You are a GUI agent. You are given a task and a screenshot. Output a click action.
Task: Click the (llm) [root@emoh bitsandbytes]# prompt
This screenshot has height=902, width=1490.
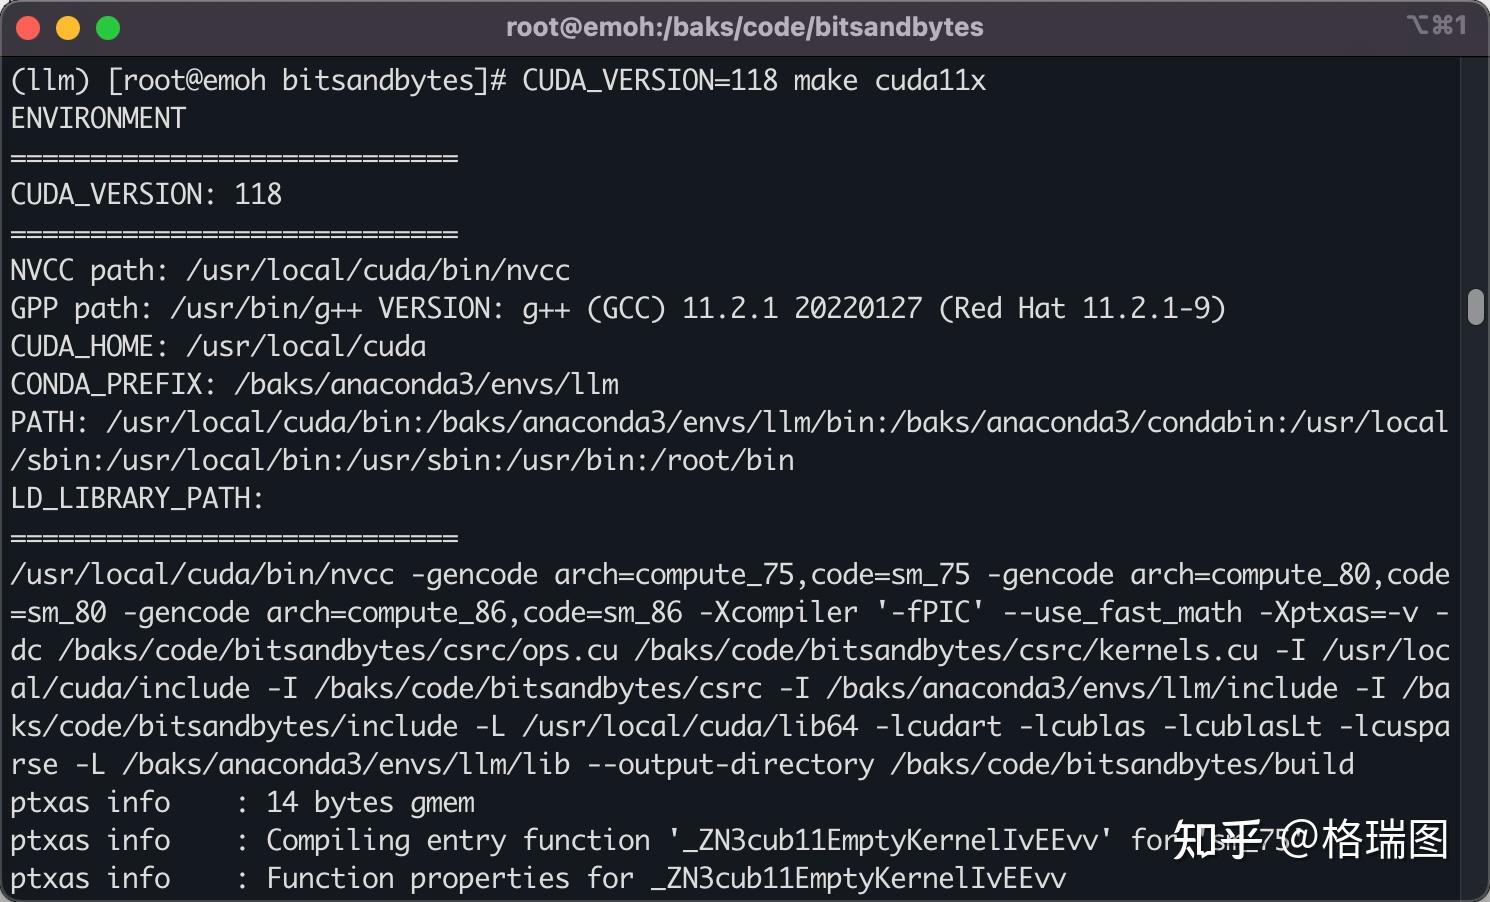pos(259,80)
